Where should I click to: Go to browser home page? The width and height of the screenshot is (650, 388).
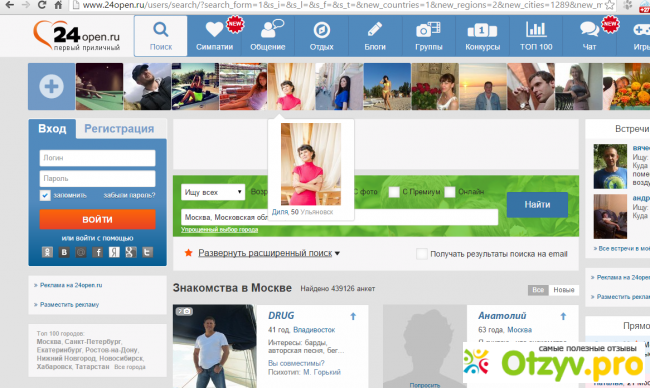click(x=58, y=5)
